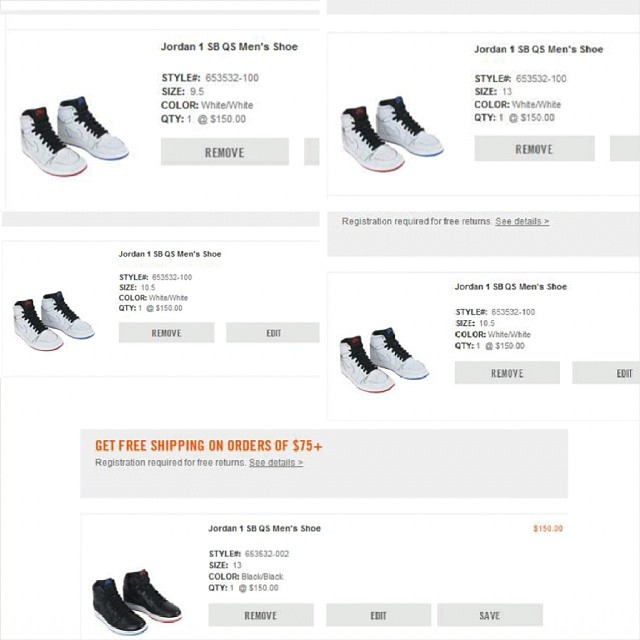The image size is (640, 640).
Task: Remove the Black/Black size 13 Jordan 1
Action: [261, 615]
